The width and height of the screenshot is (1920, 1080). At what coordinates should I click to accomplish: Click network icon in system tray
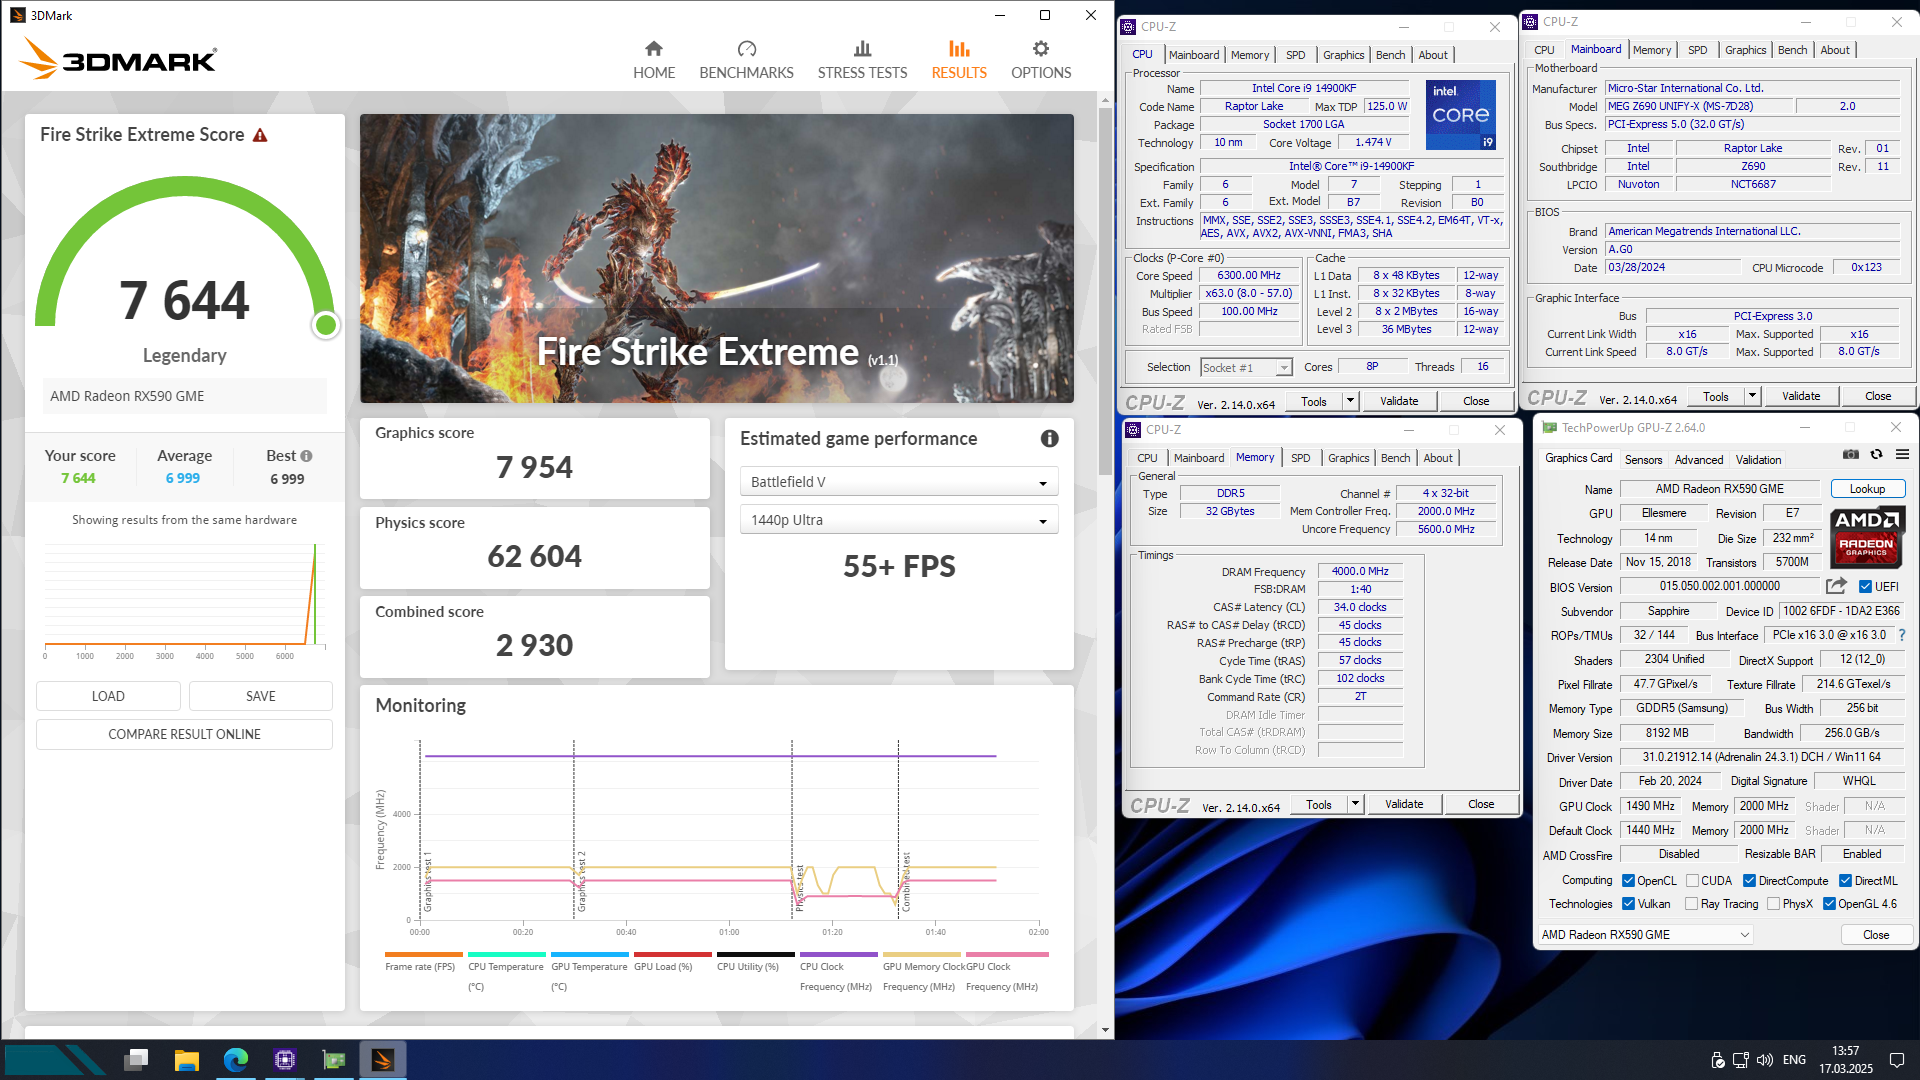click(x=1741, y=1060)
